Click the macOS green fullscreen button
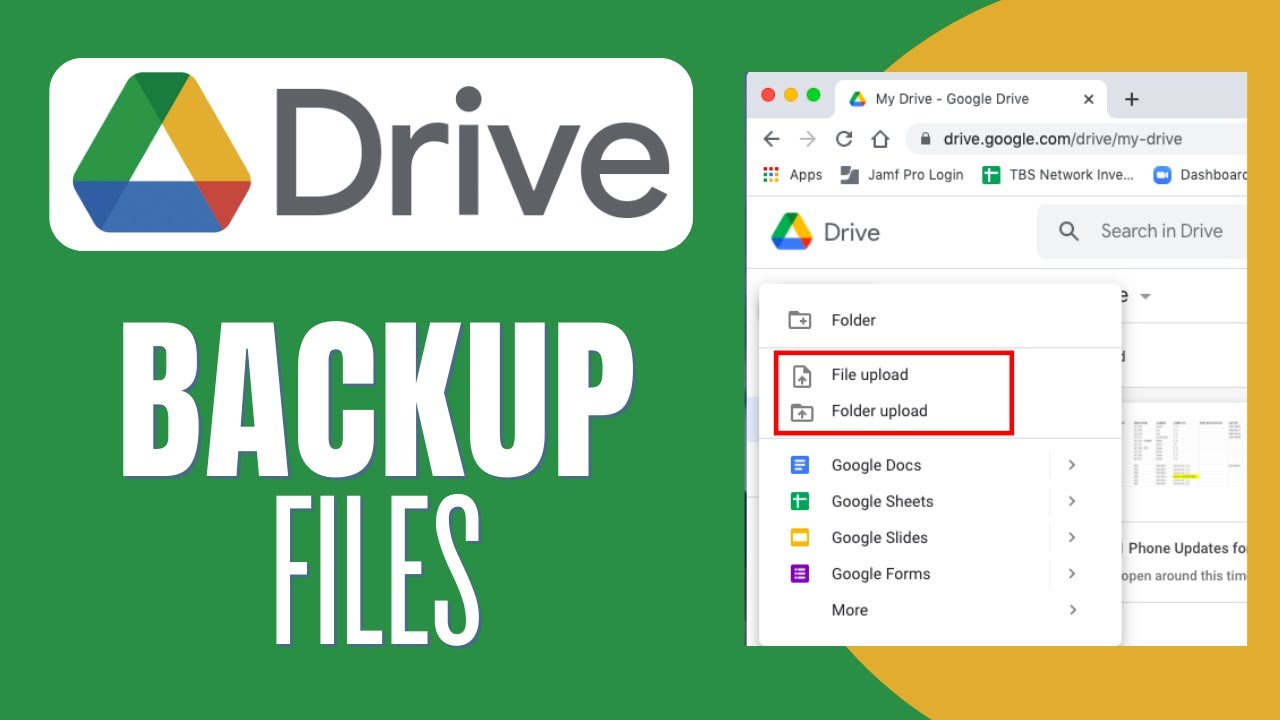The width and height of the screenshot is (1280, 720). pyautogui.click(x=814, y=95)
